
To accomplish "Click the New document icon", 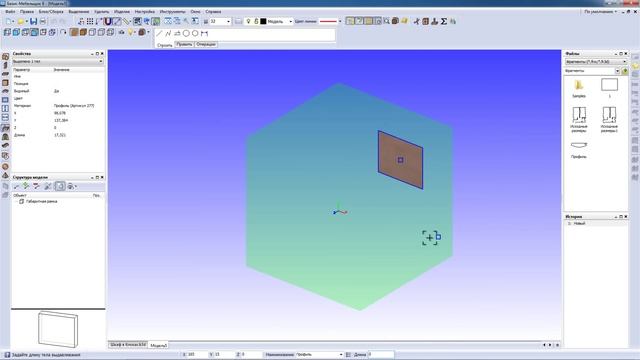I will (9, 21).
